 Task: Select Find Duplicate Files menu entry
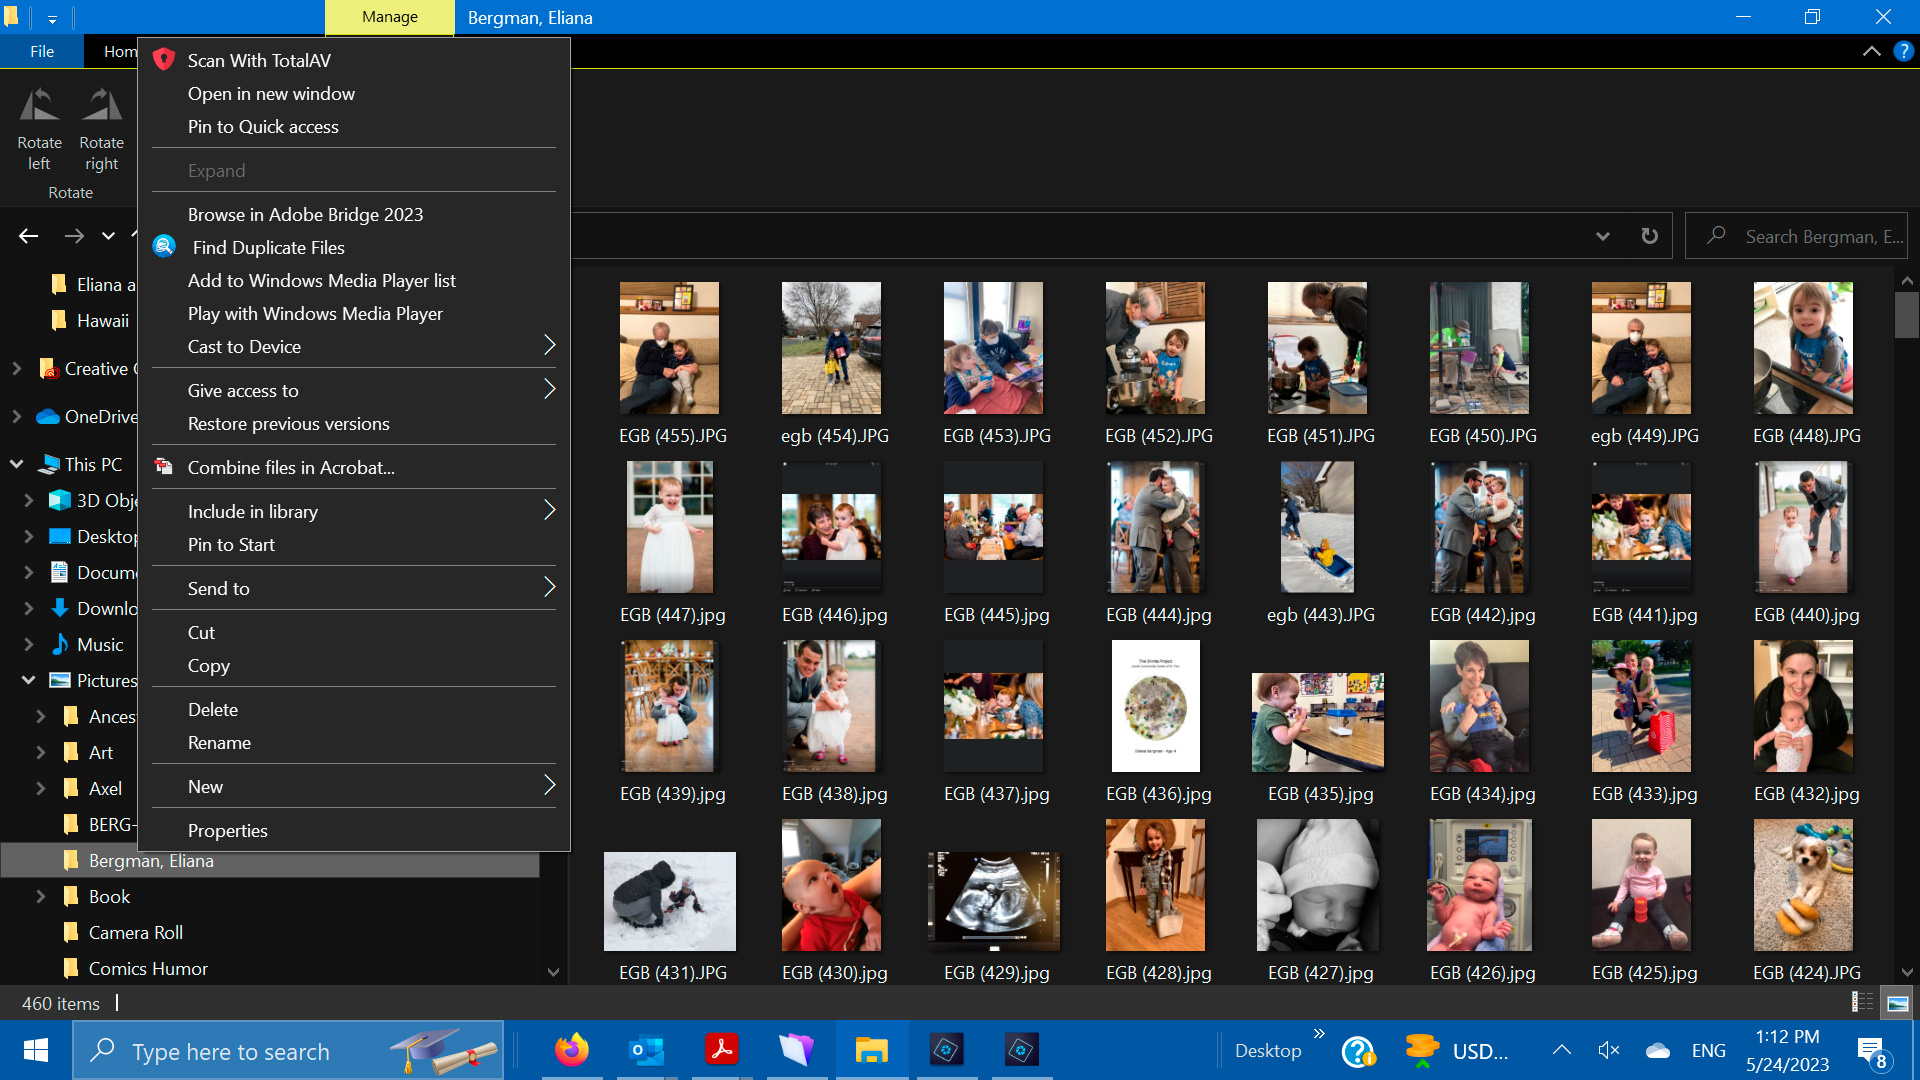click(x=268, y=247)
